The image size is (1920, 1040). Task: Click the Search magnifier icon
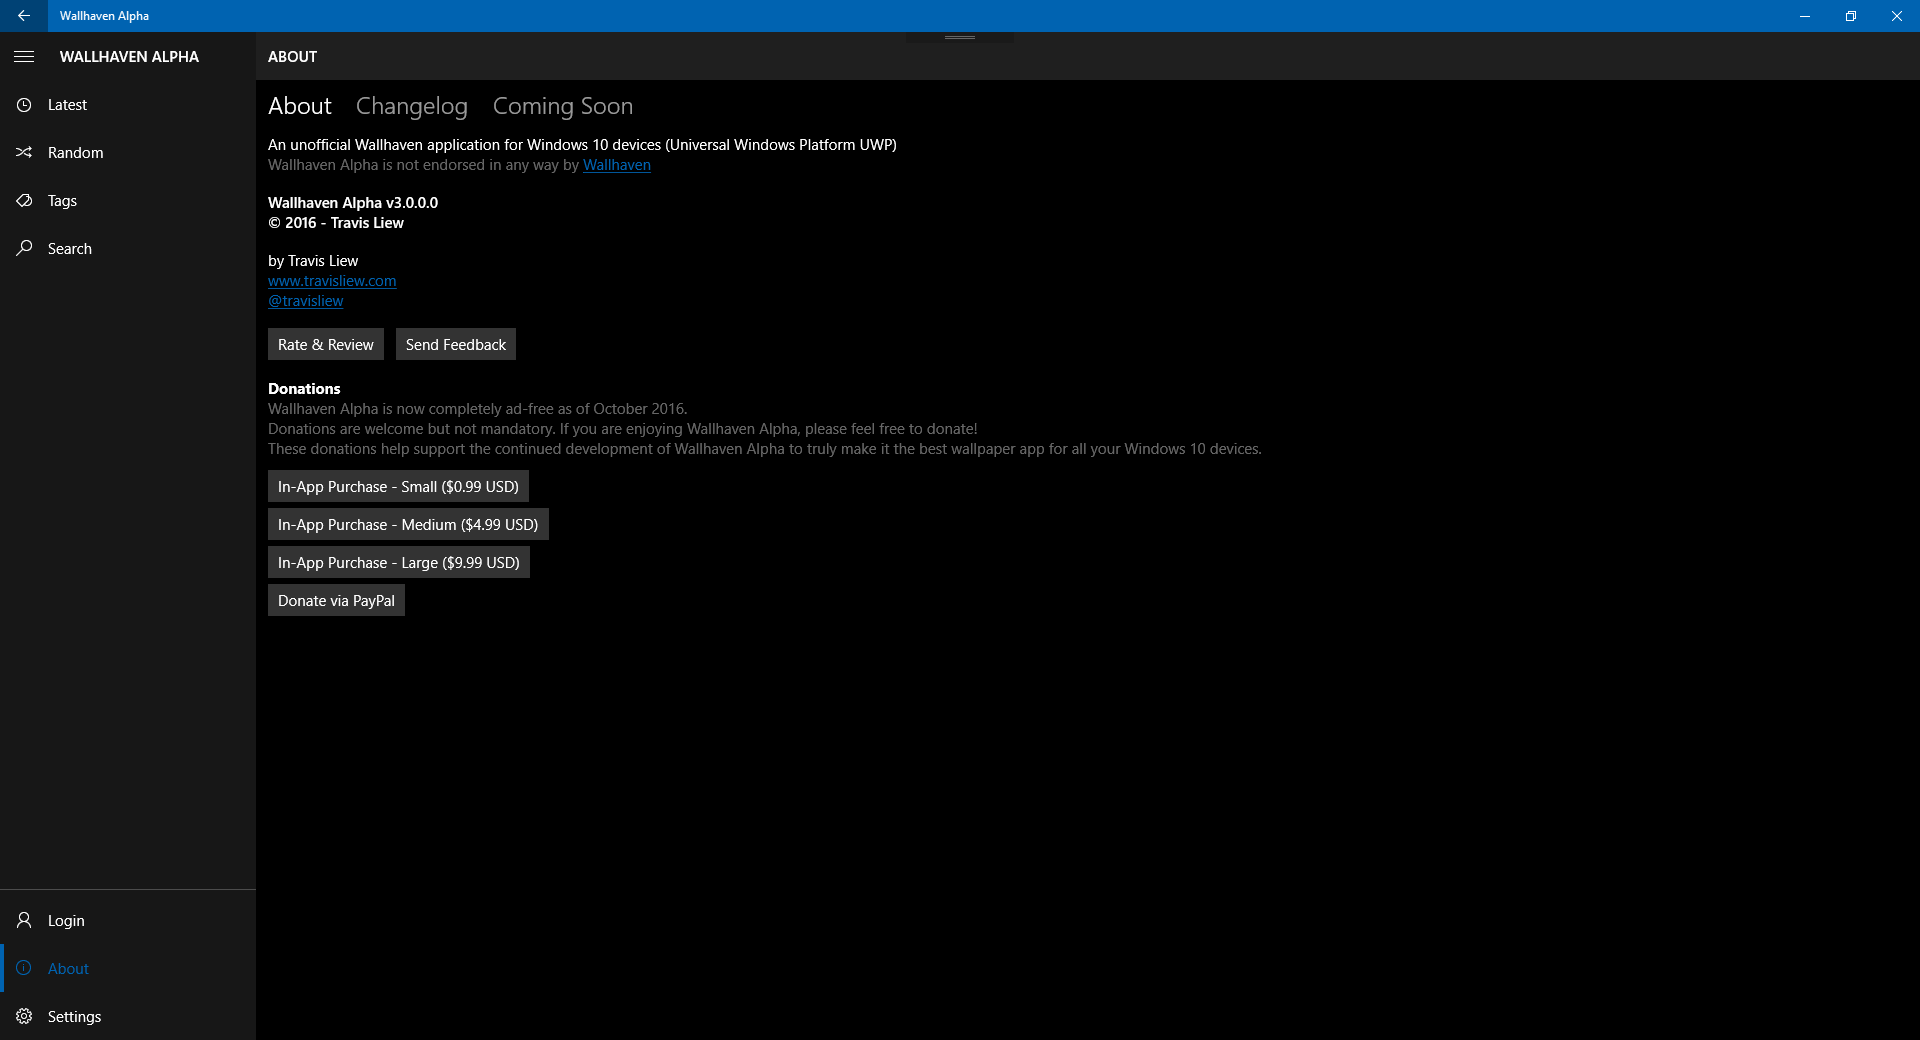coord(24,248)
